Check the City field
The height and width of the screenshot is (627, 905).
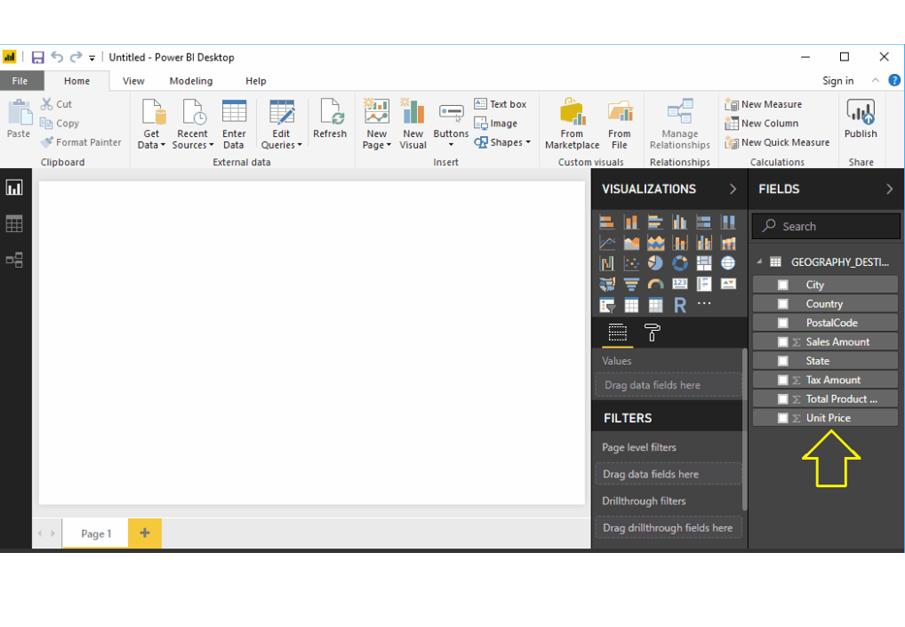(783, 285)
